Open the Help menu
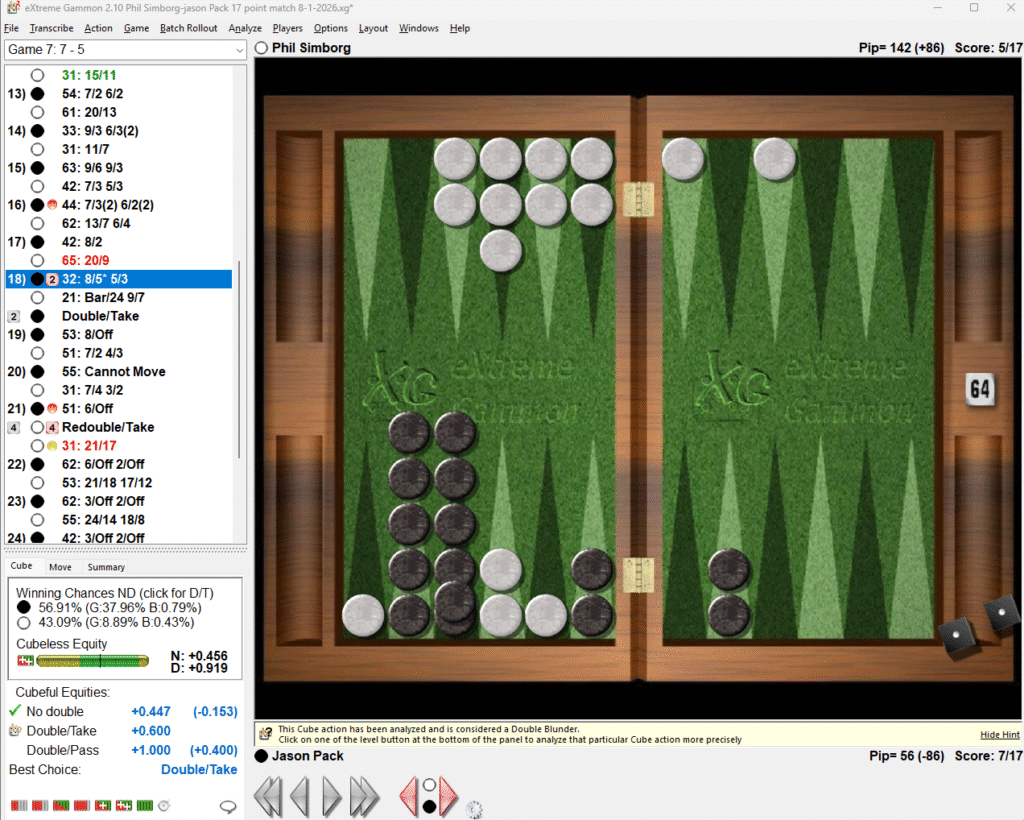The image size is (1024, 820). pos(460,28)
